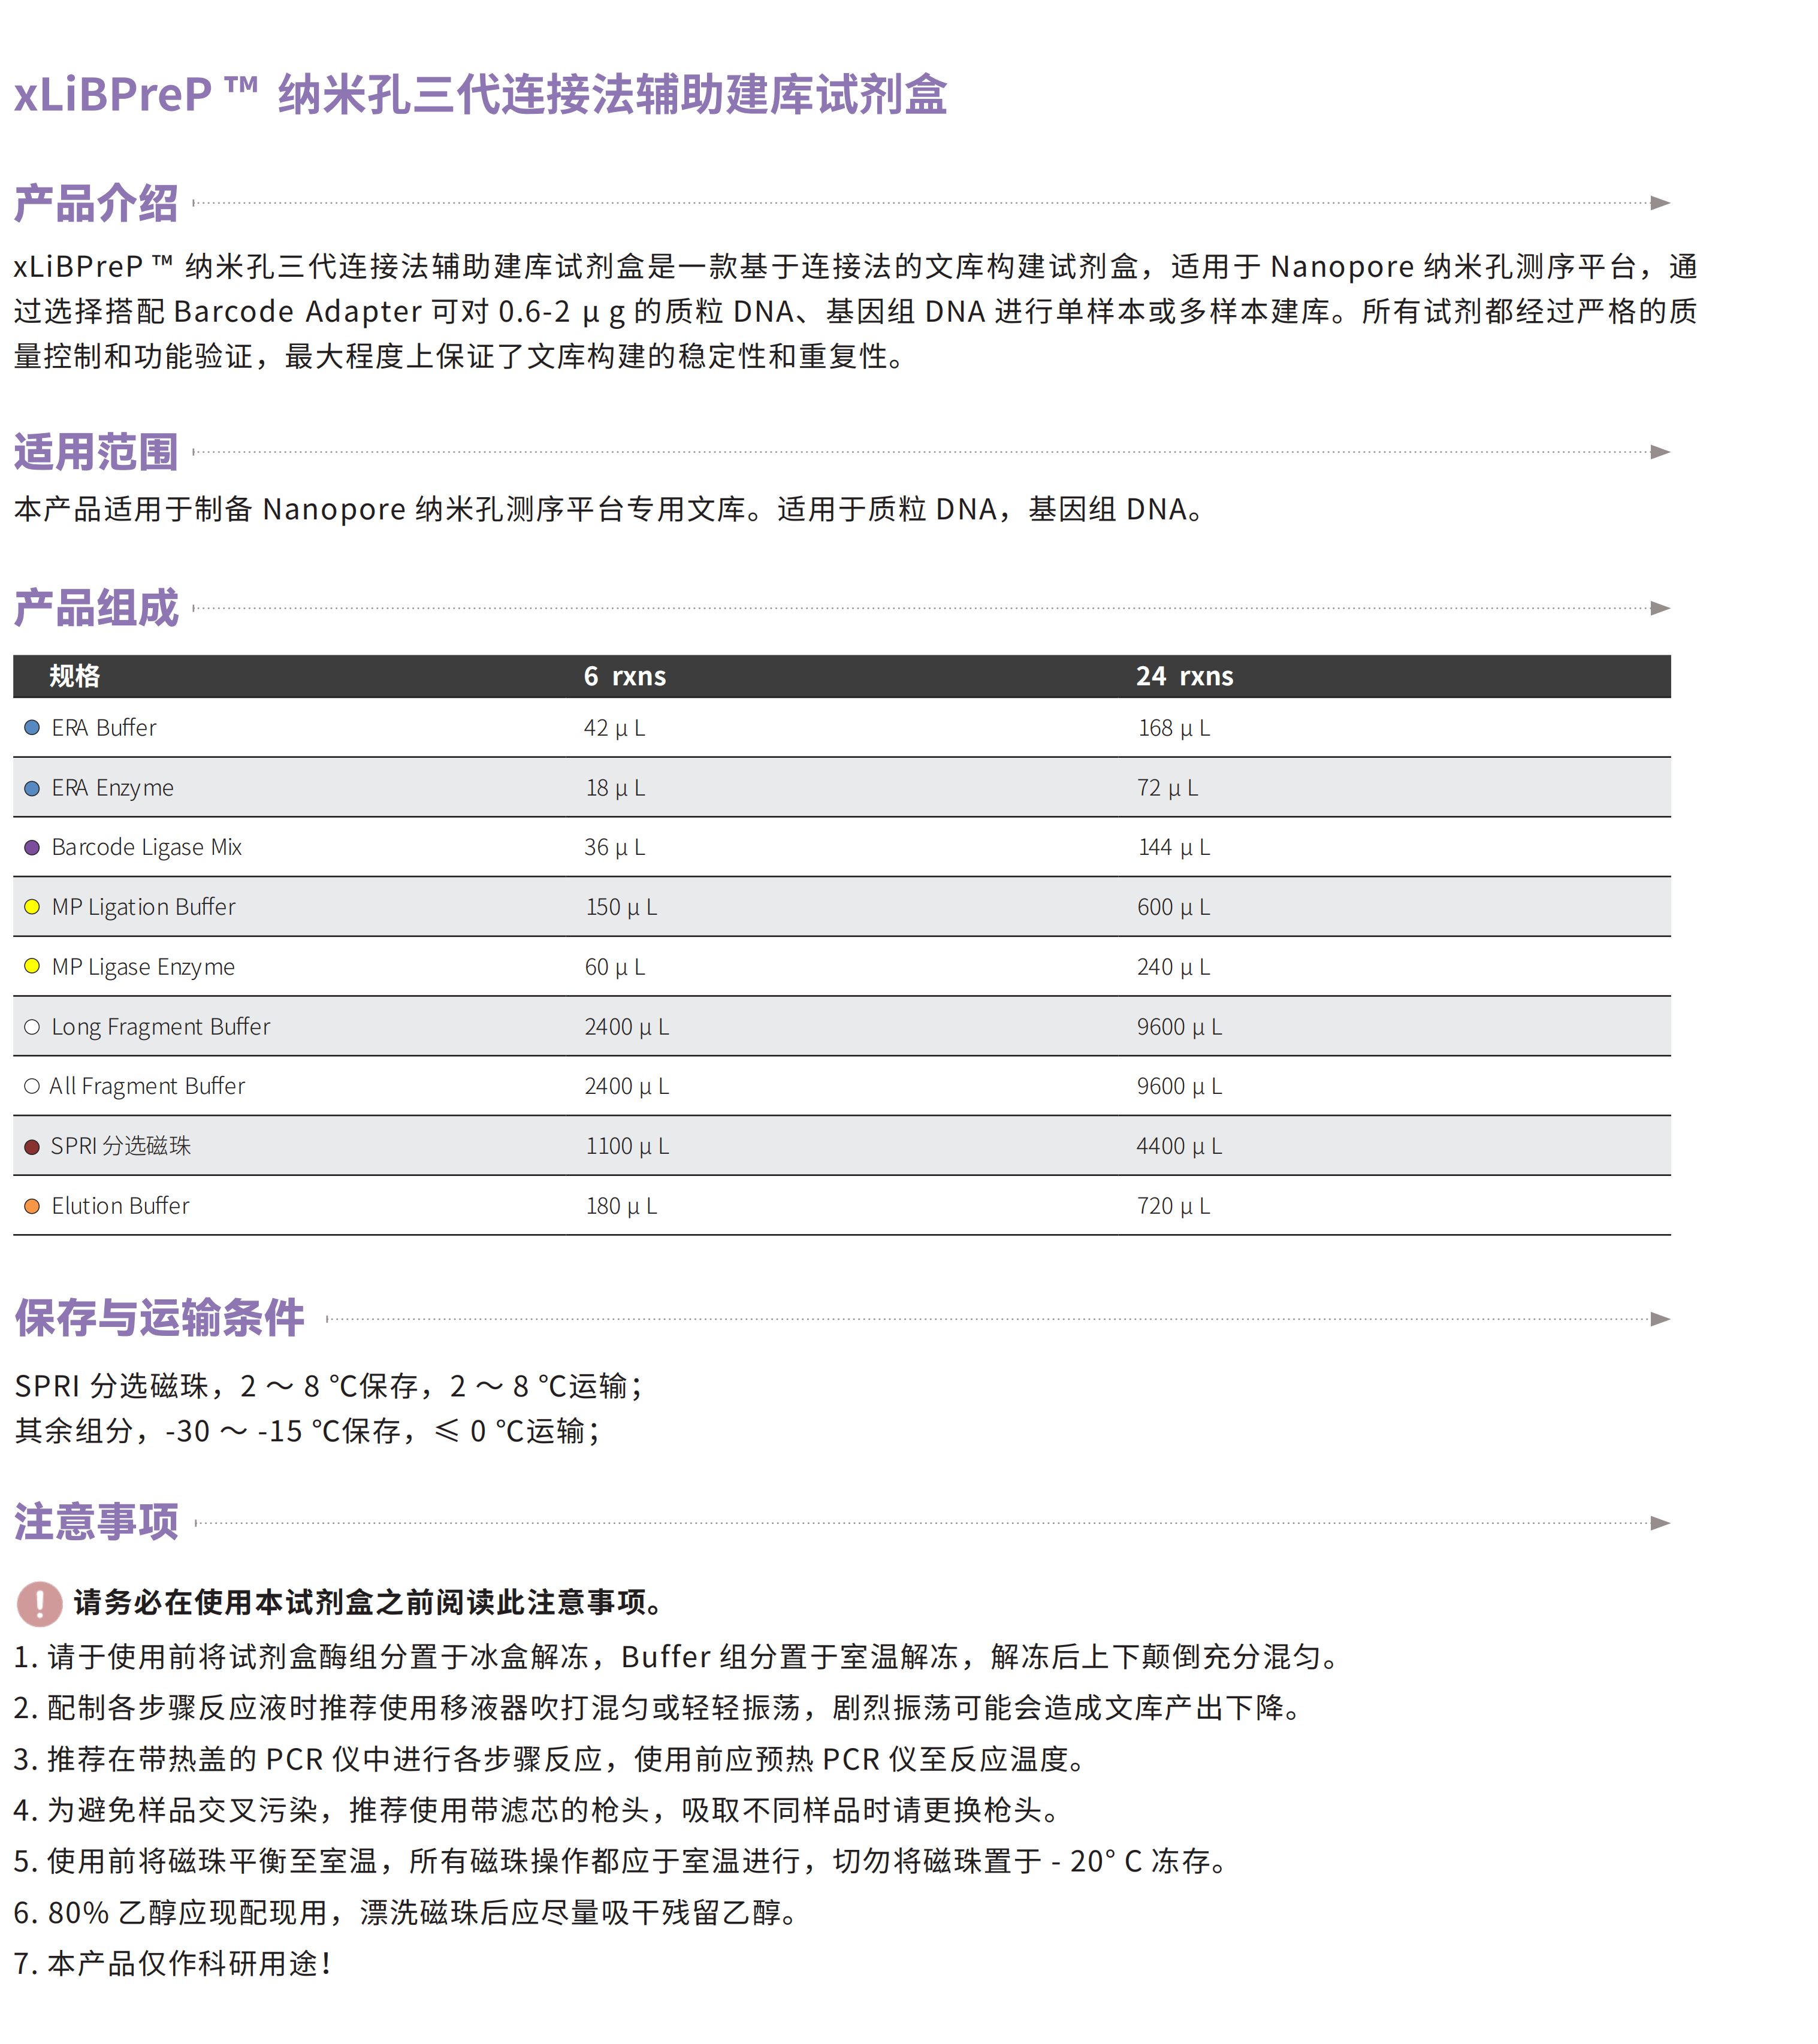The height and width of the screenshot is (2044, 1818).
Task: Click the yellow dot beside MP Ligation Buffer
Action: [x=32, y=907]
